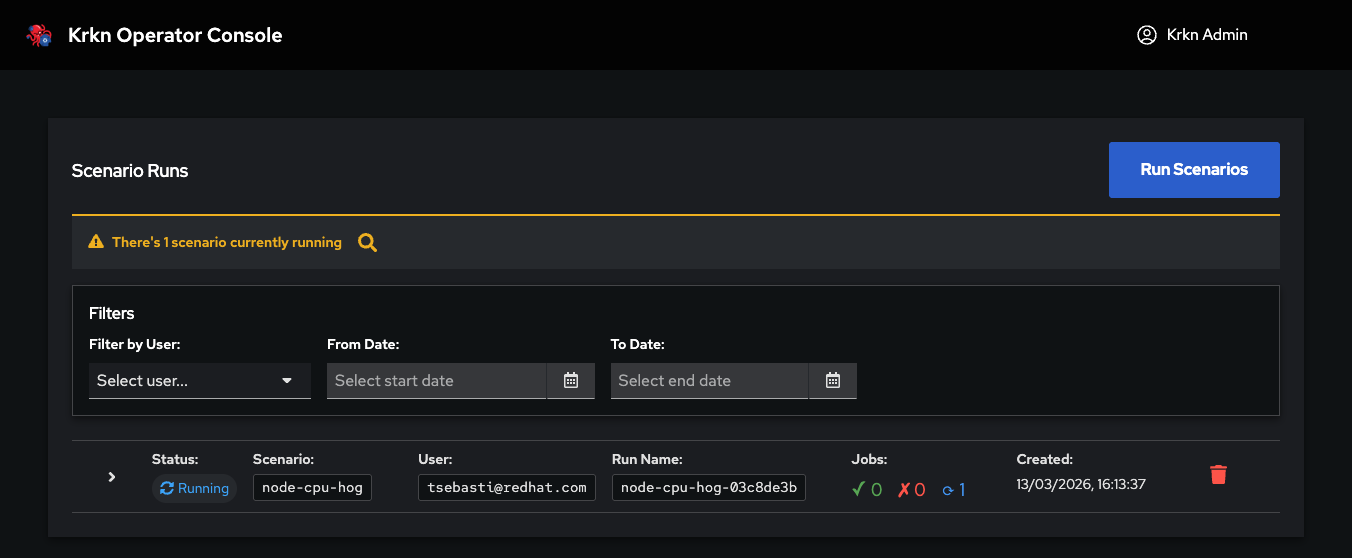The height and width of the screenshot is (558, 1352).
Task: Click the Run Scenarios button
Action: [x=1194, y=170]
